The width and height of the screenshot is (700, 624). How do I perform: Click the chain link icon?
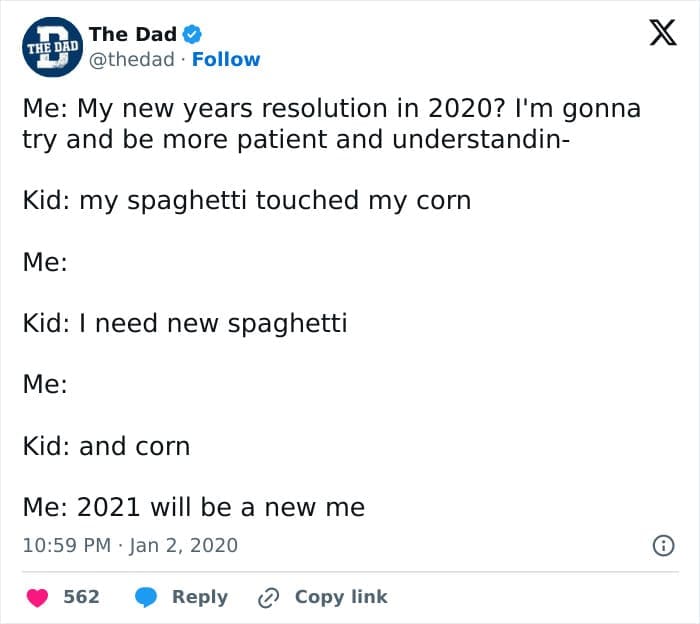coord(268,597)
